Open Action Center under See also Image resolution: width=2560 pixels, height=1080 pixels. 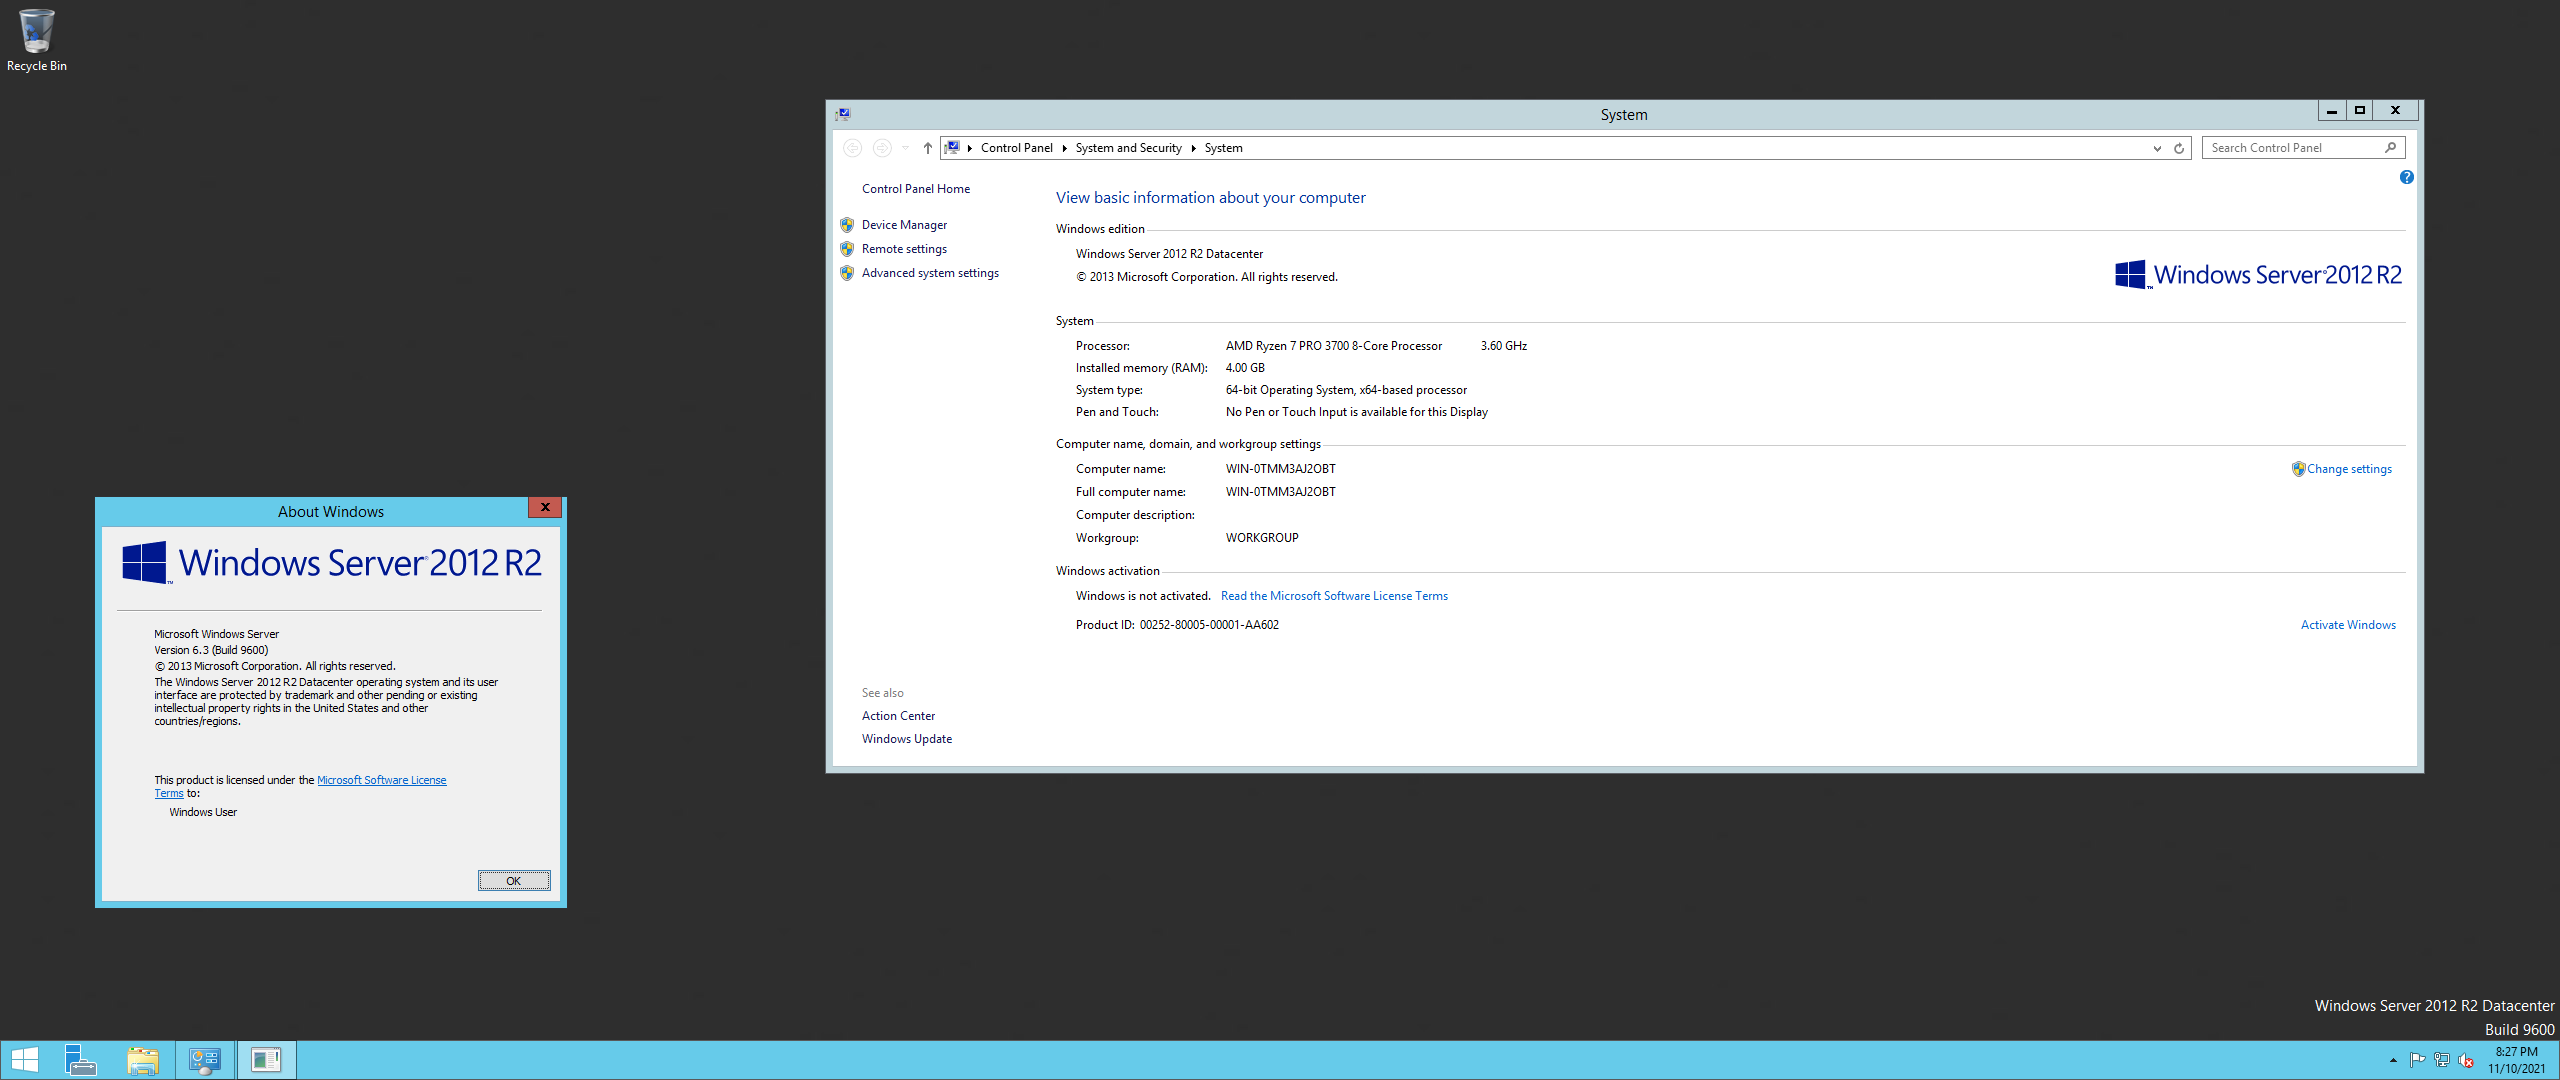pos(898,716)
